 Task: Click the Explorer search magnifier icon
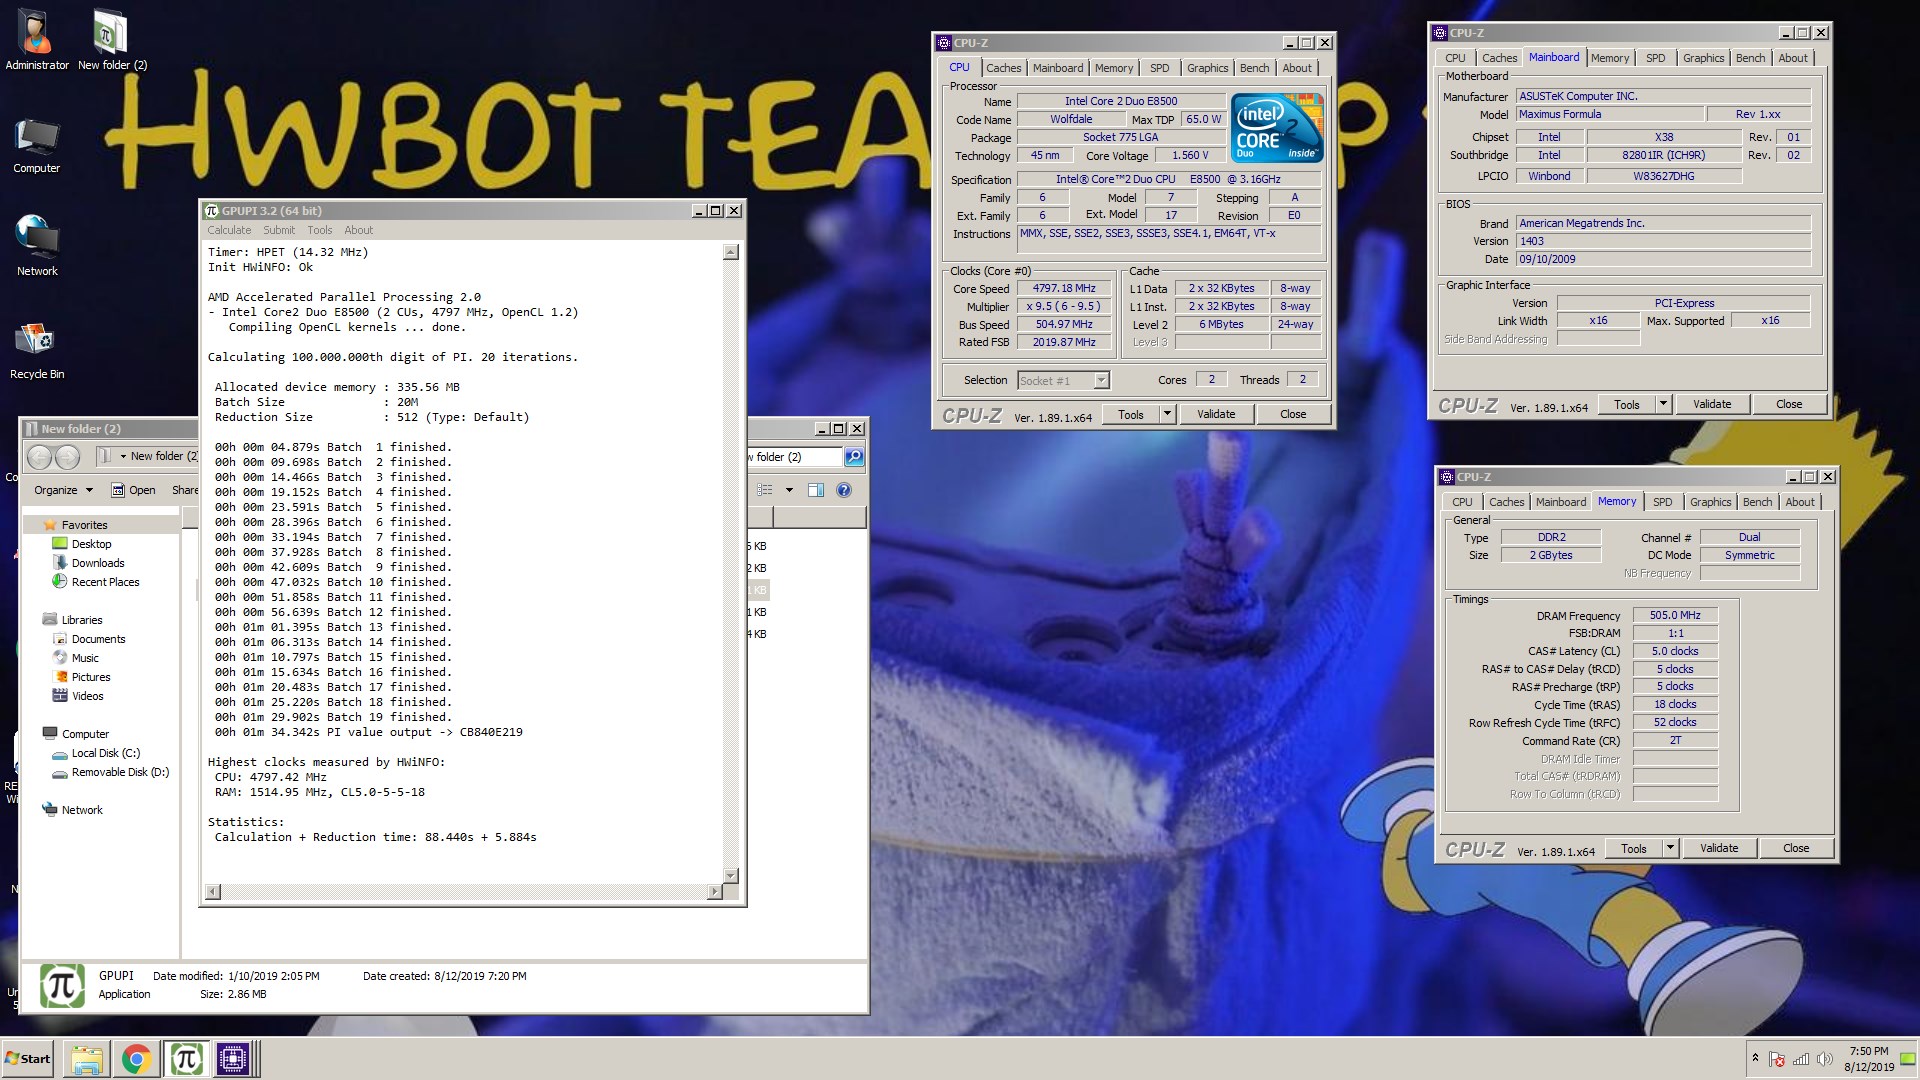pos(854,457)
